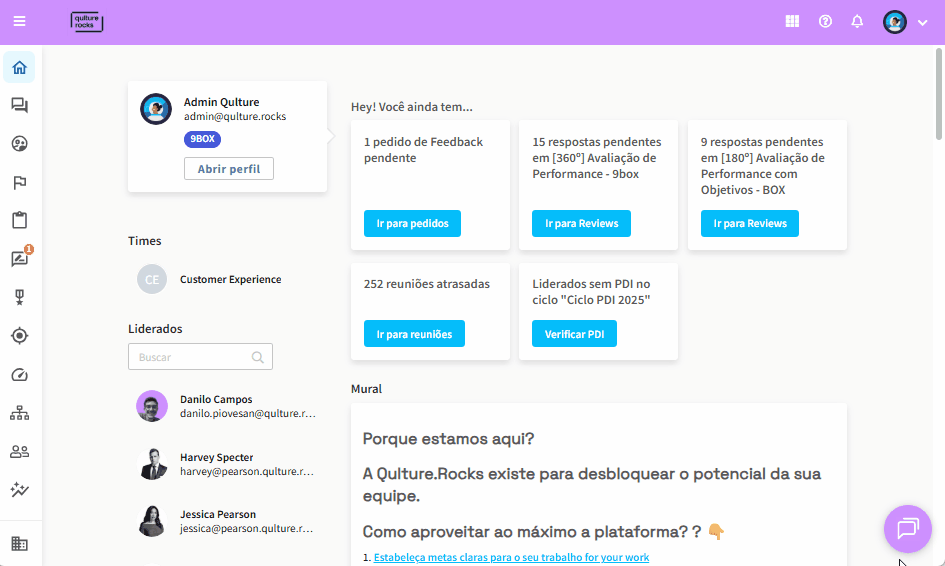Image resolution: width=945 pixels, height=566 pixels.
Task: Expand the user avatar dropdown chevron
Action: (x=922, y=22)
